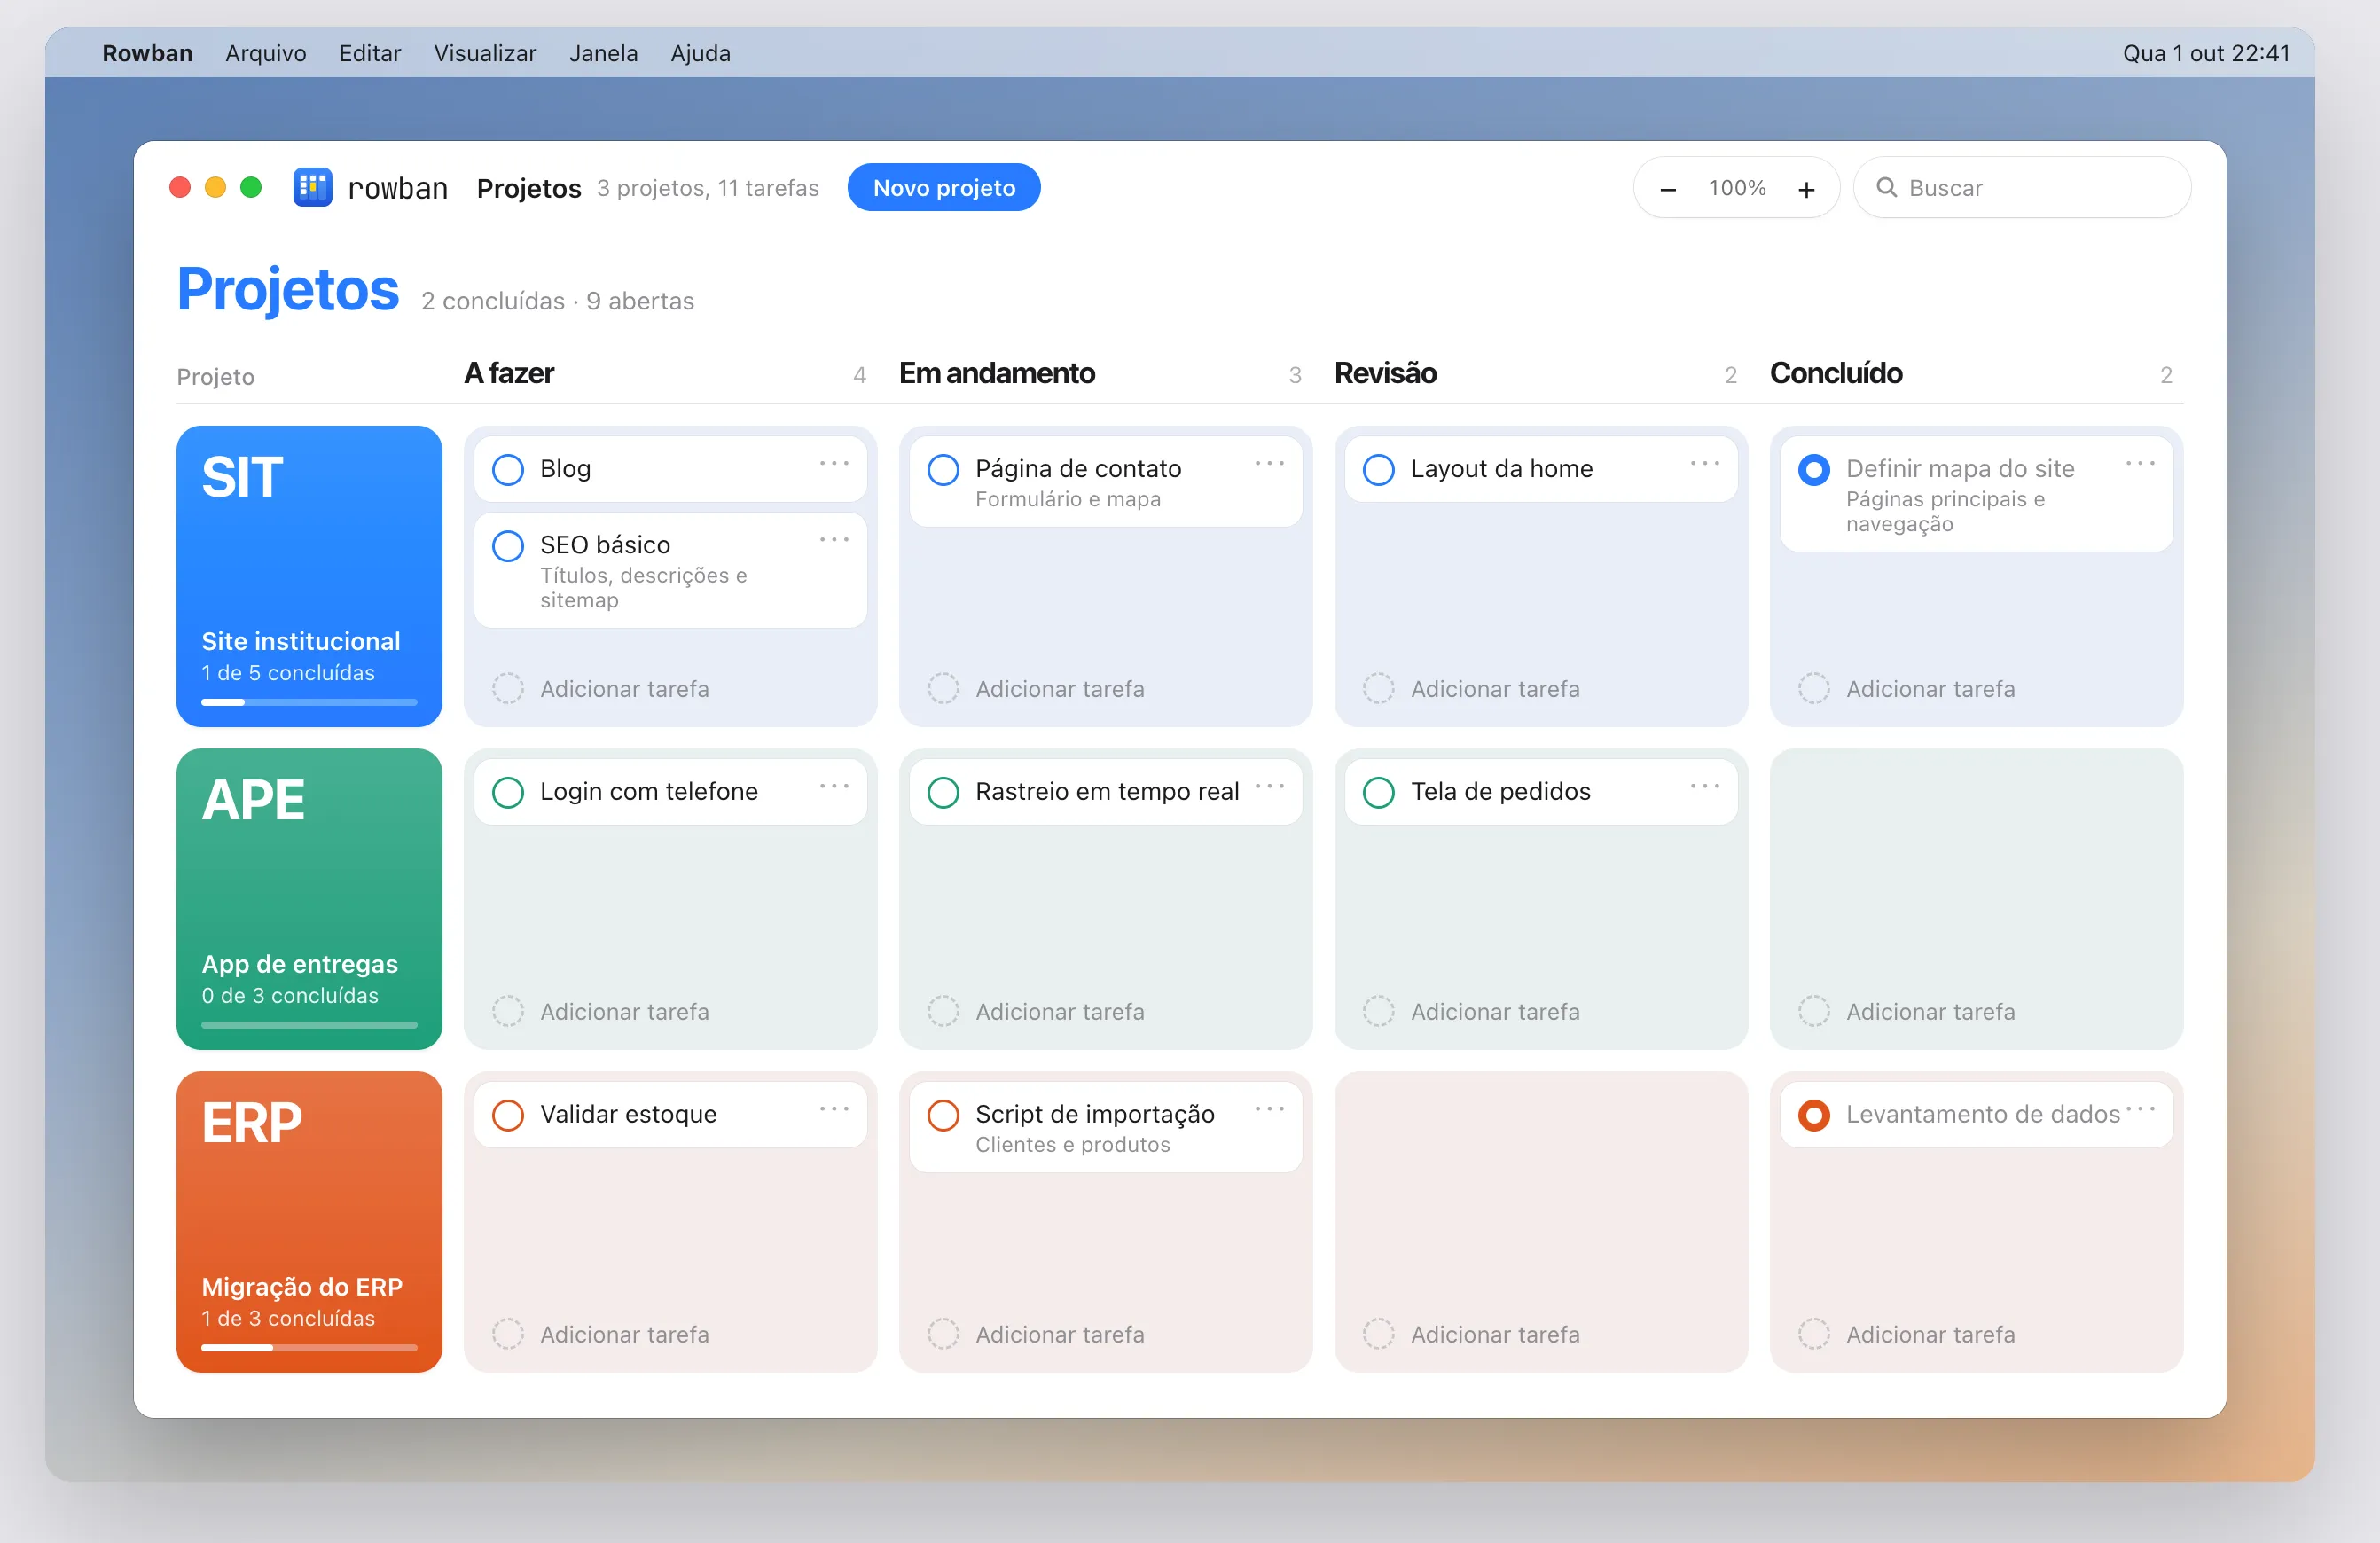Viewport: 2380px width, 1543px height.
Task: Increase zoom with the plus icon
Action: [1806, 189]
